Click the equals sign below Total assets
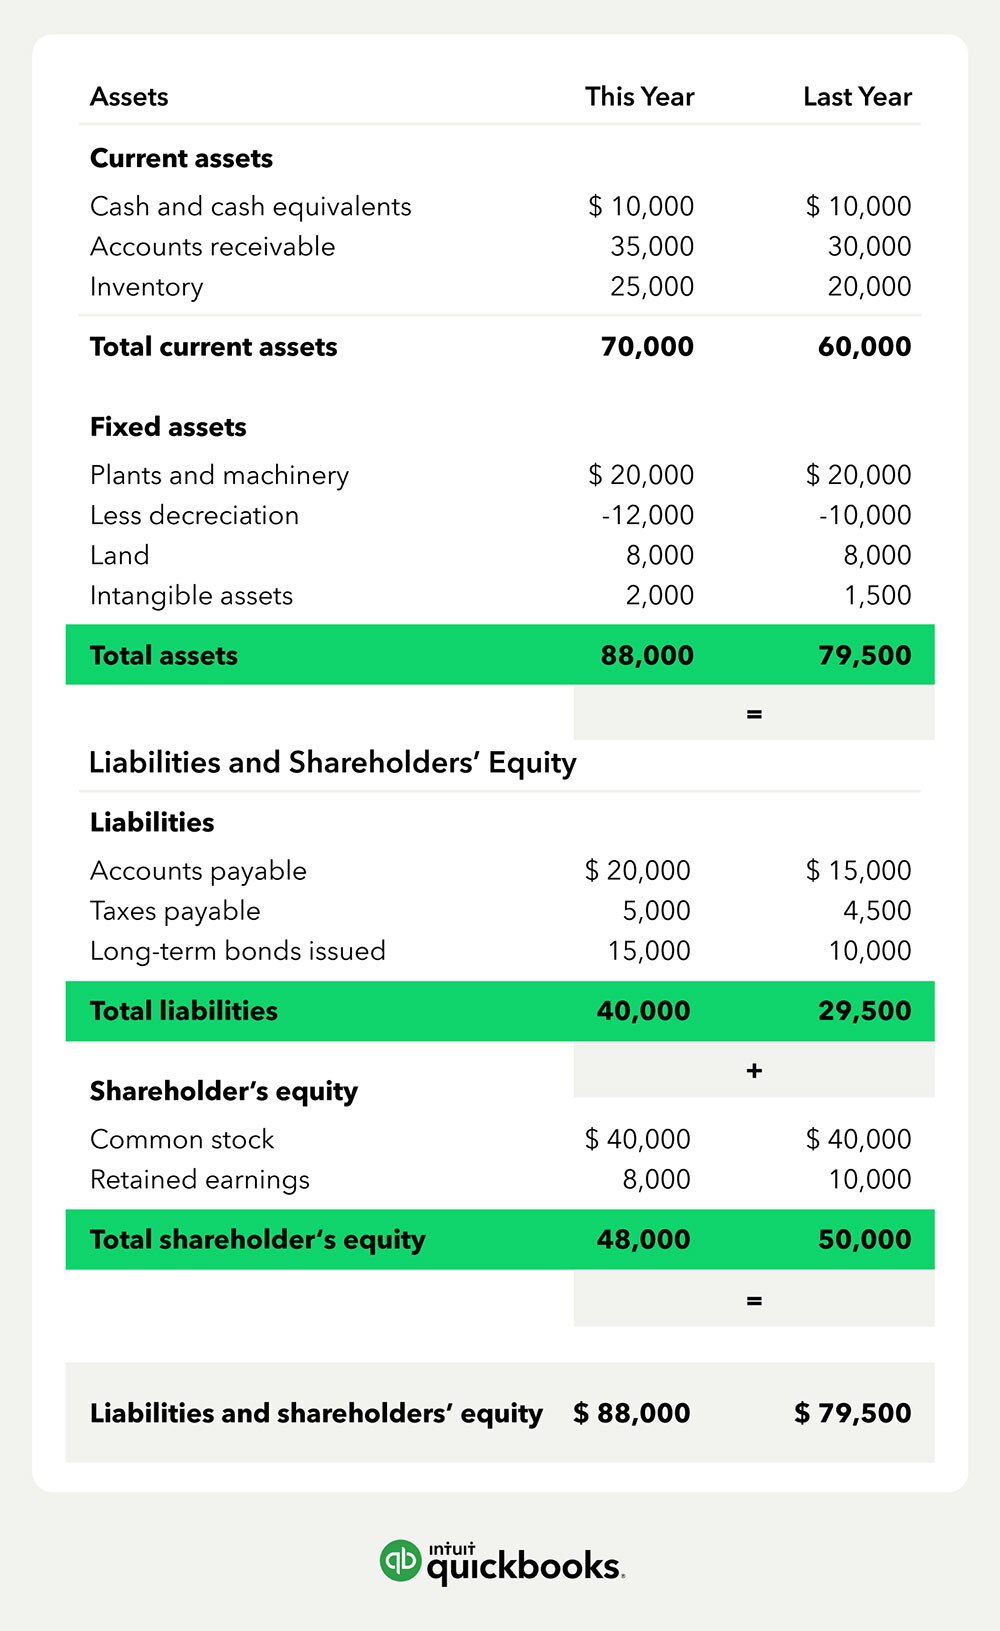 754,714
